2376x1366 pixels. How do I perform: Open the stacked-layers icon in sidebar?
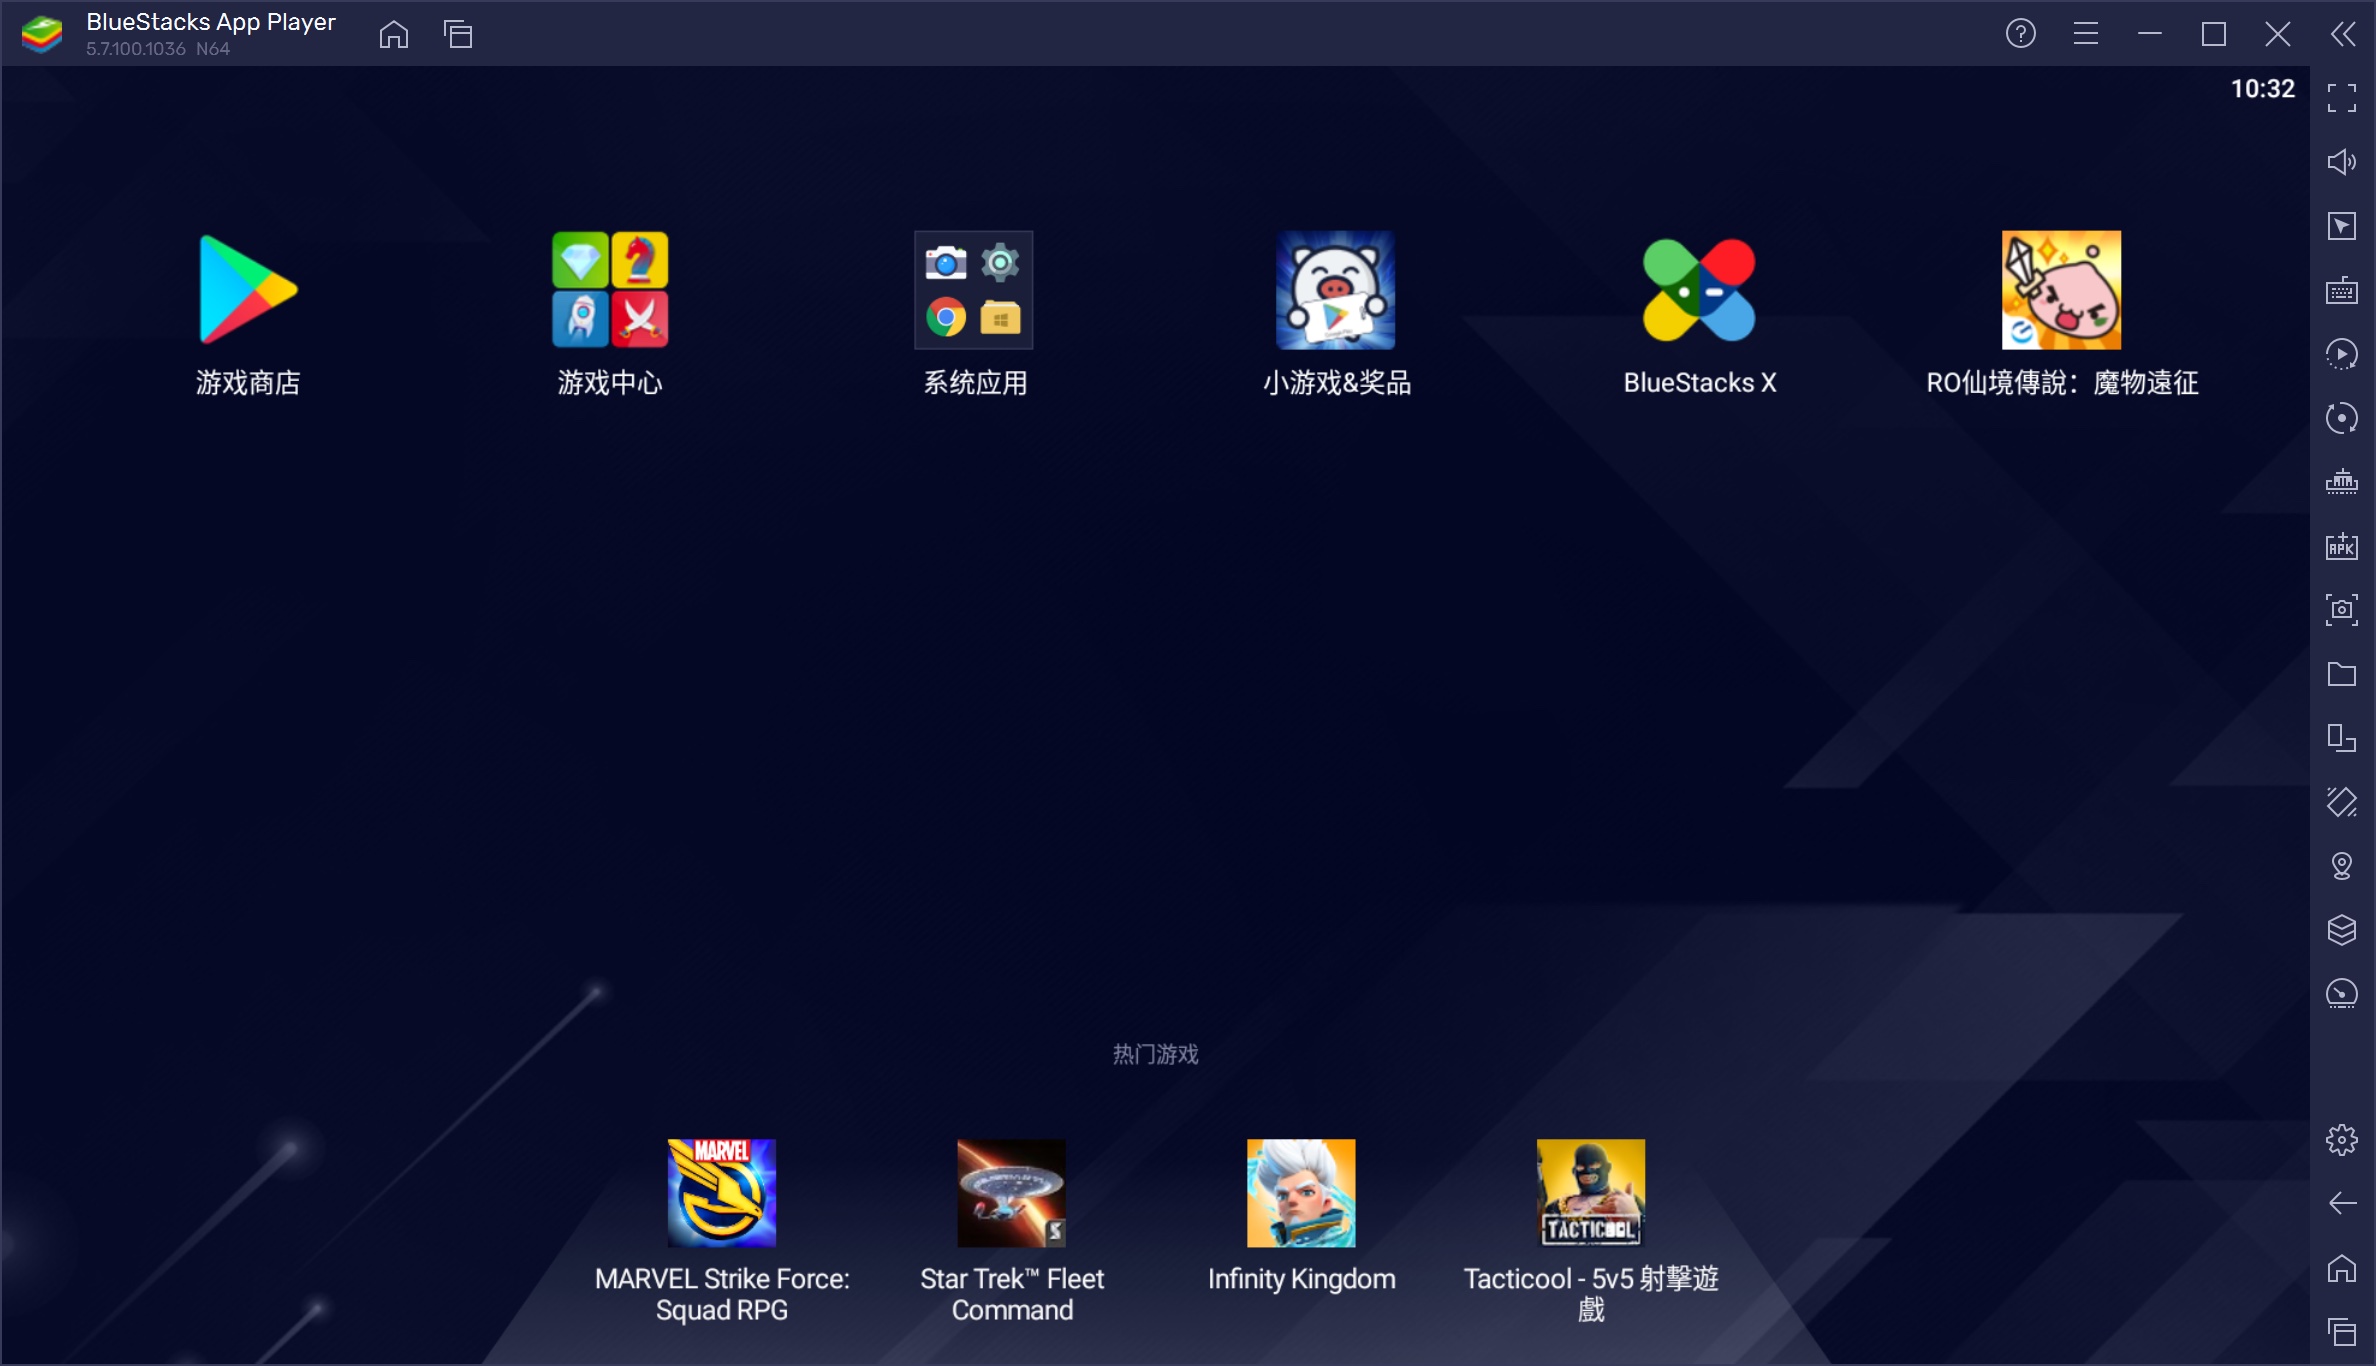point(2342,930)
